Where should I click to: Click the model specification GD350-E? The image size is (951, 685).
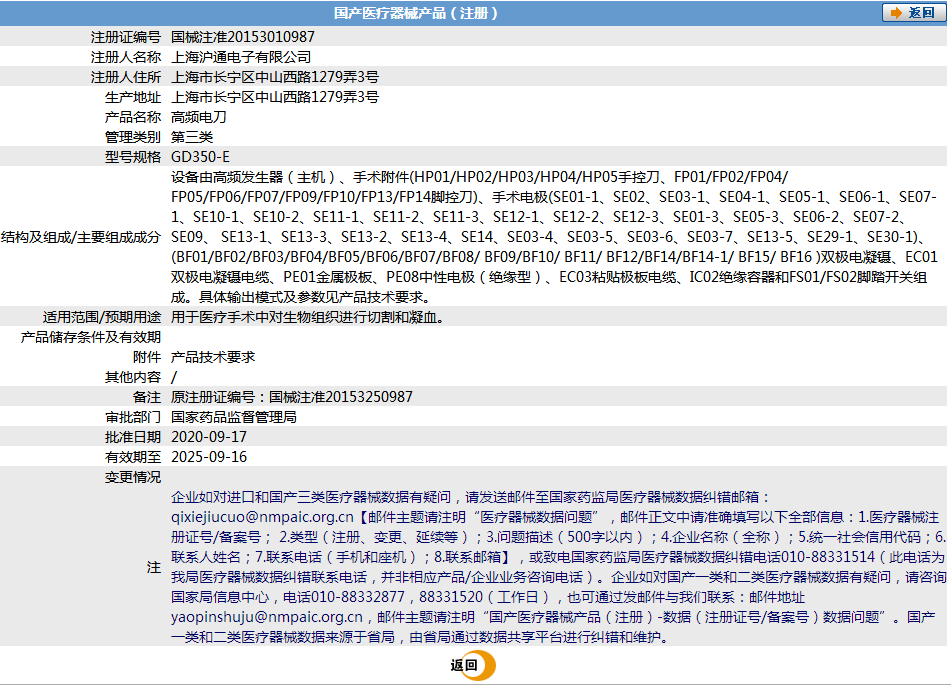(200, 157)
